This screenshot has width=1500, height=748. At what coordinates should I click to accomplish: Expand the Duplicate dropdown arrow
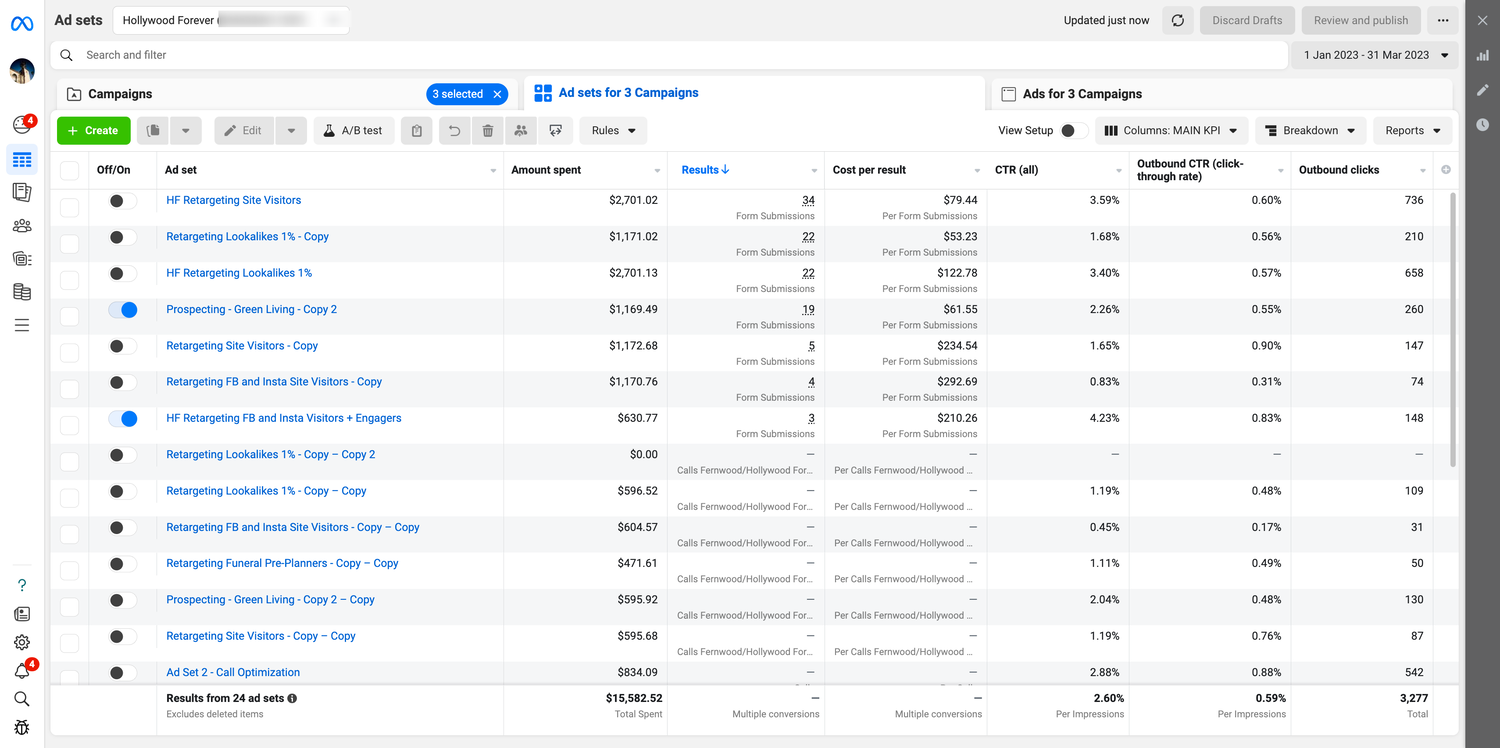point(186,131)
